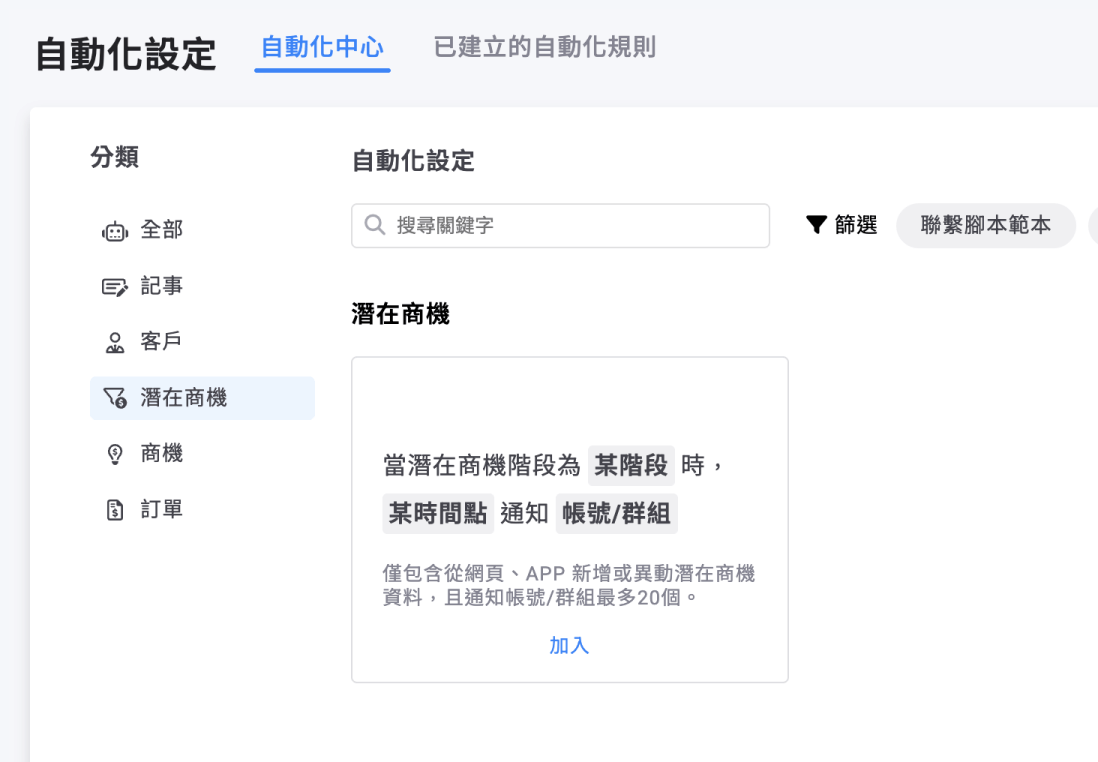Open the 某時間點 time selector
1098x762 pixels.
[x=437, y=513]
